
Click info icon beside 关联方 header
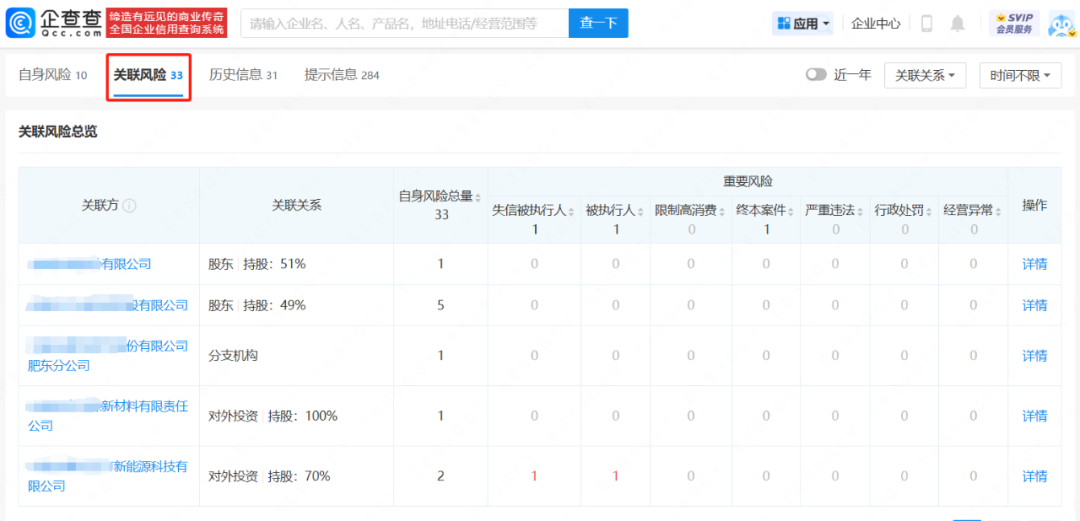[x=129, y=205]
